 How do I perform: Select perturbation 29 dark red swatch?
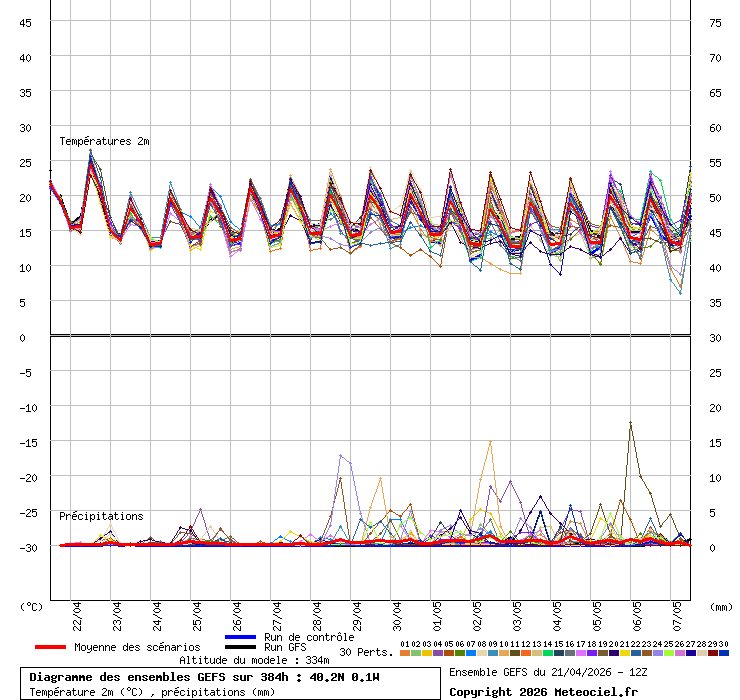(x=713, y=653)
